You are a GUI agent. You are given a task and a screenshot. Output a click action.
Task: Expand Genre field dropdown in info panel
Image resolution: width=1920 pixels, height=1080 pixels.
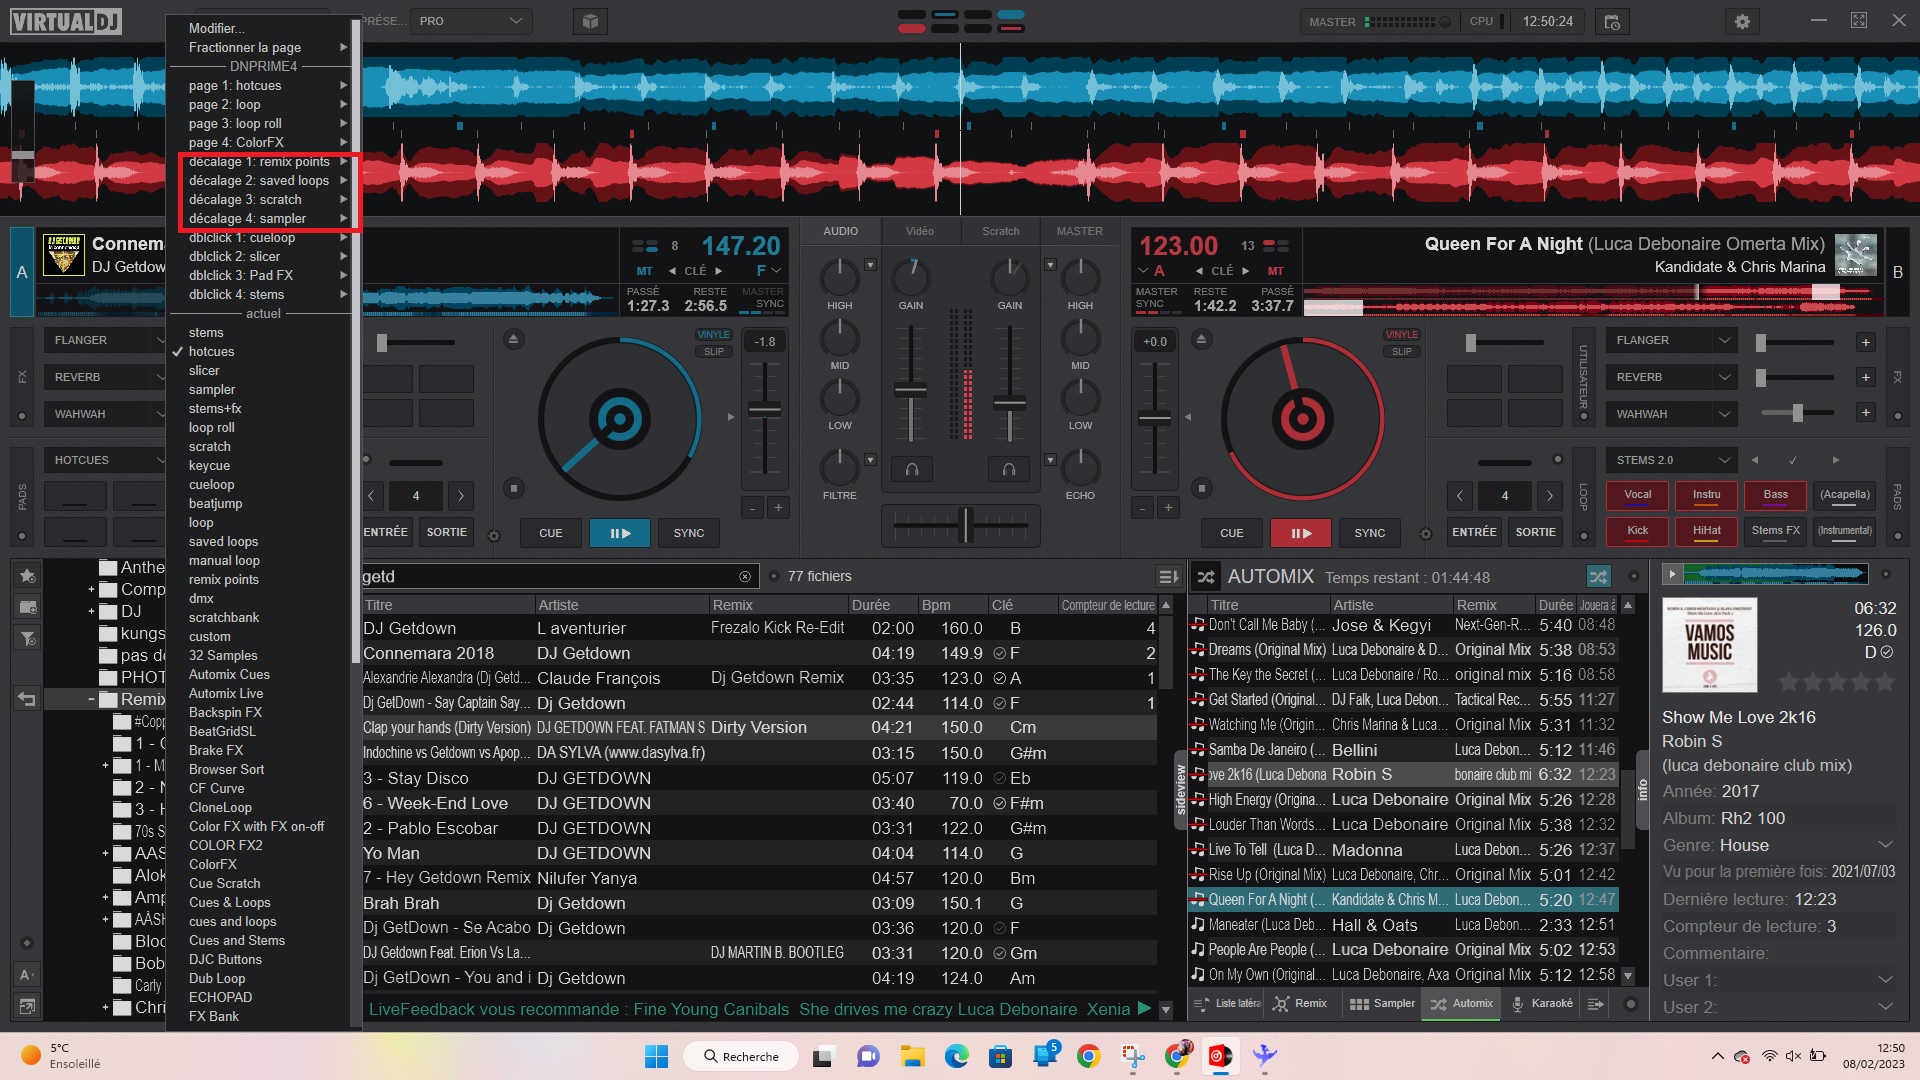coord(1885,845)
